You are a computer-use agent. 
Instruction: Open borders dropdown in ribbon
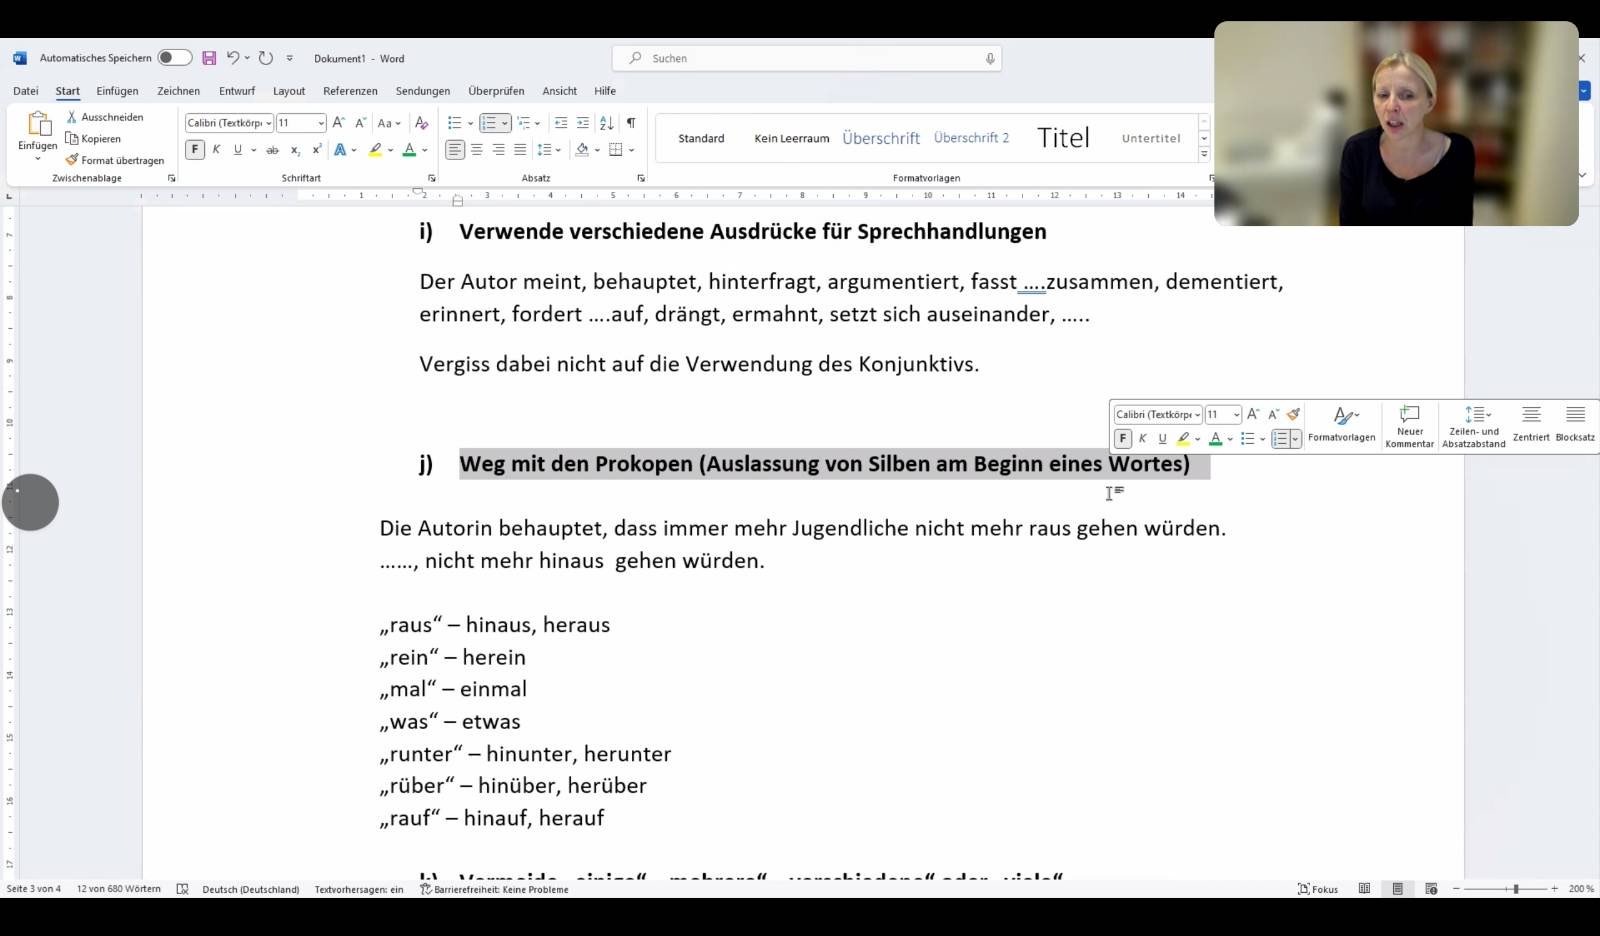pyautogui.click(x=631, y=150)
